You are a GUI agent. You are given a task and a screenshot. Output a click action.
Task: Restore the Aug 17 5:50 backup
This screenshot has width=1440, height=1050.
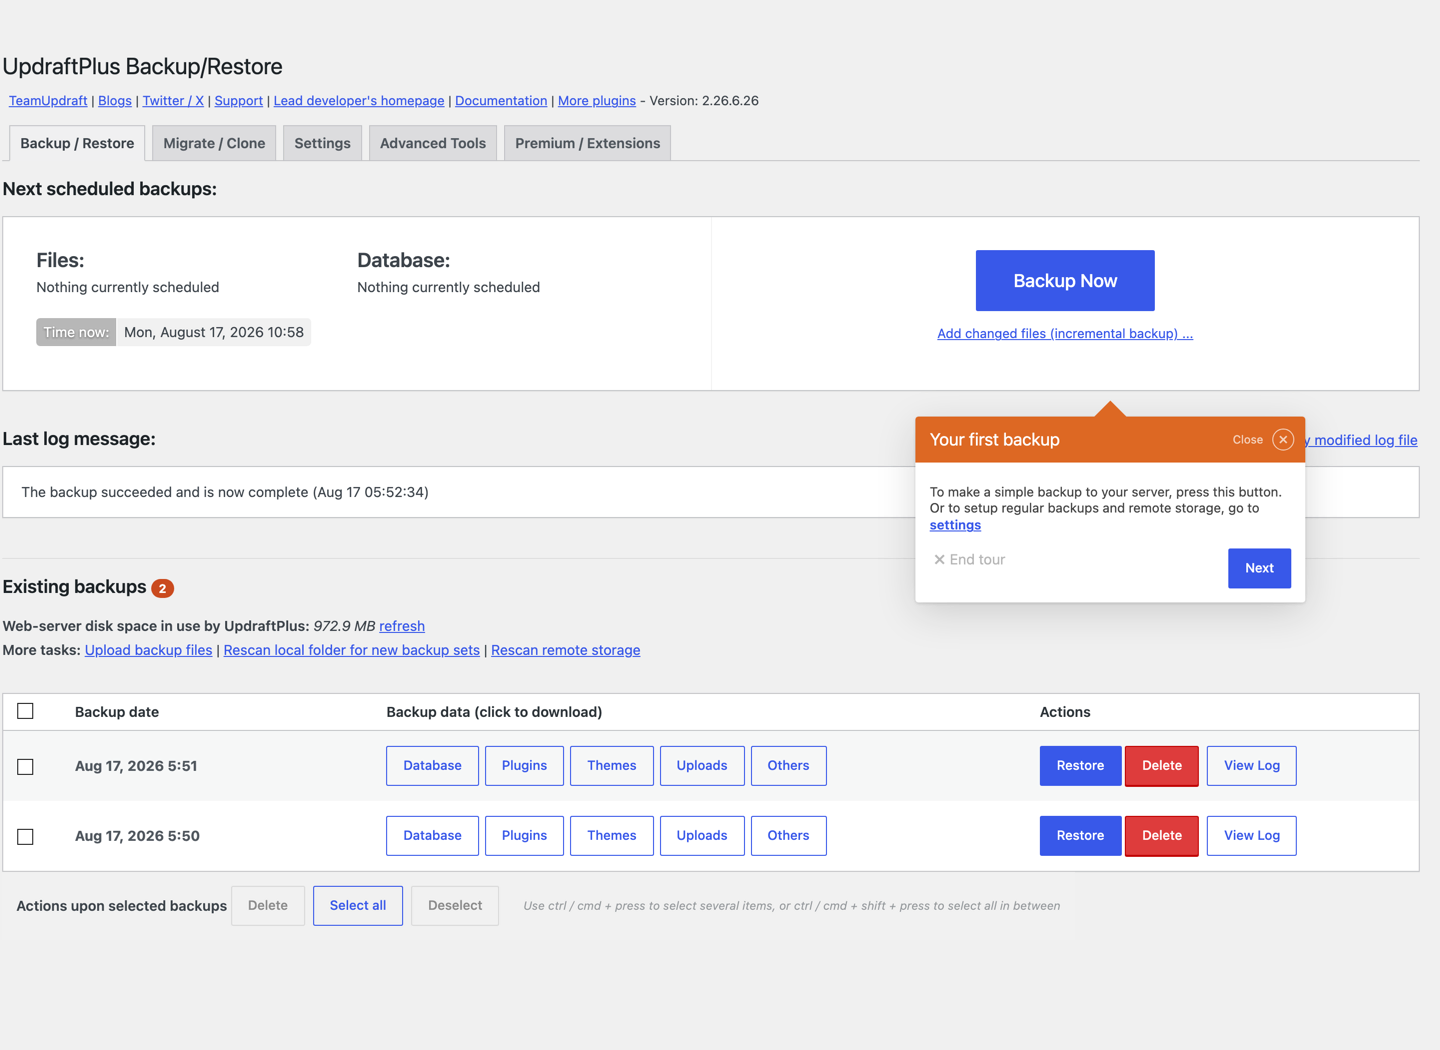[1080, 836]
